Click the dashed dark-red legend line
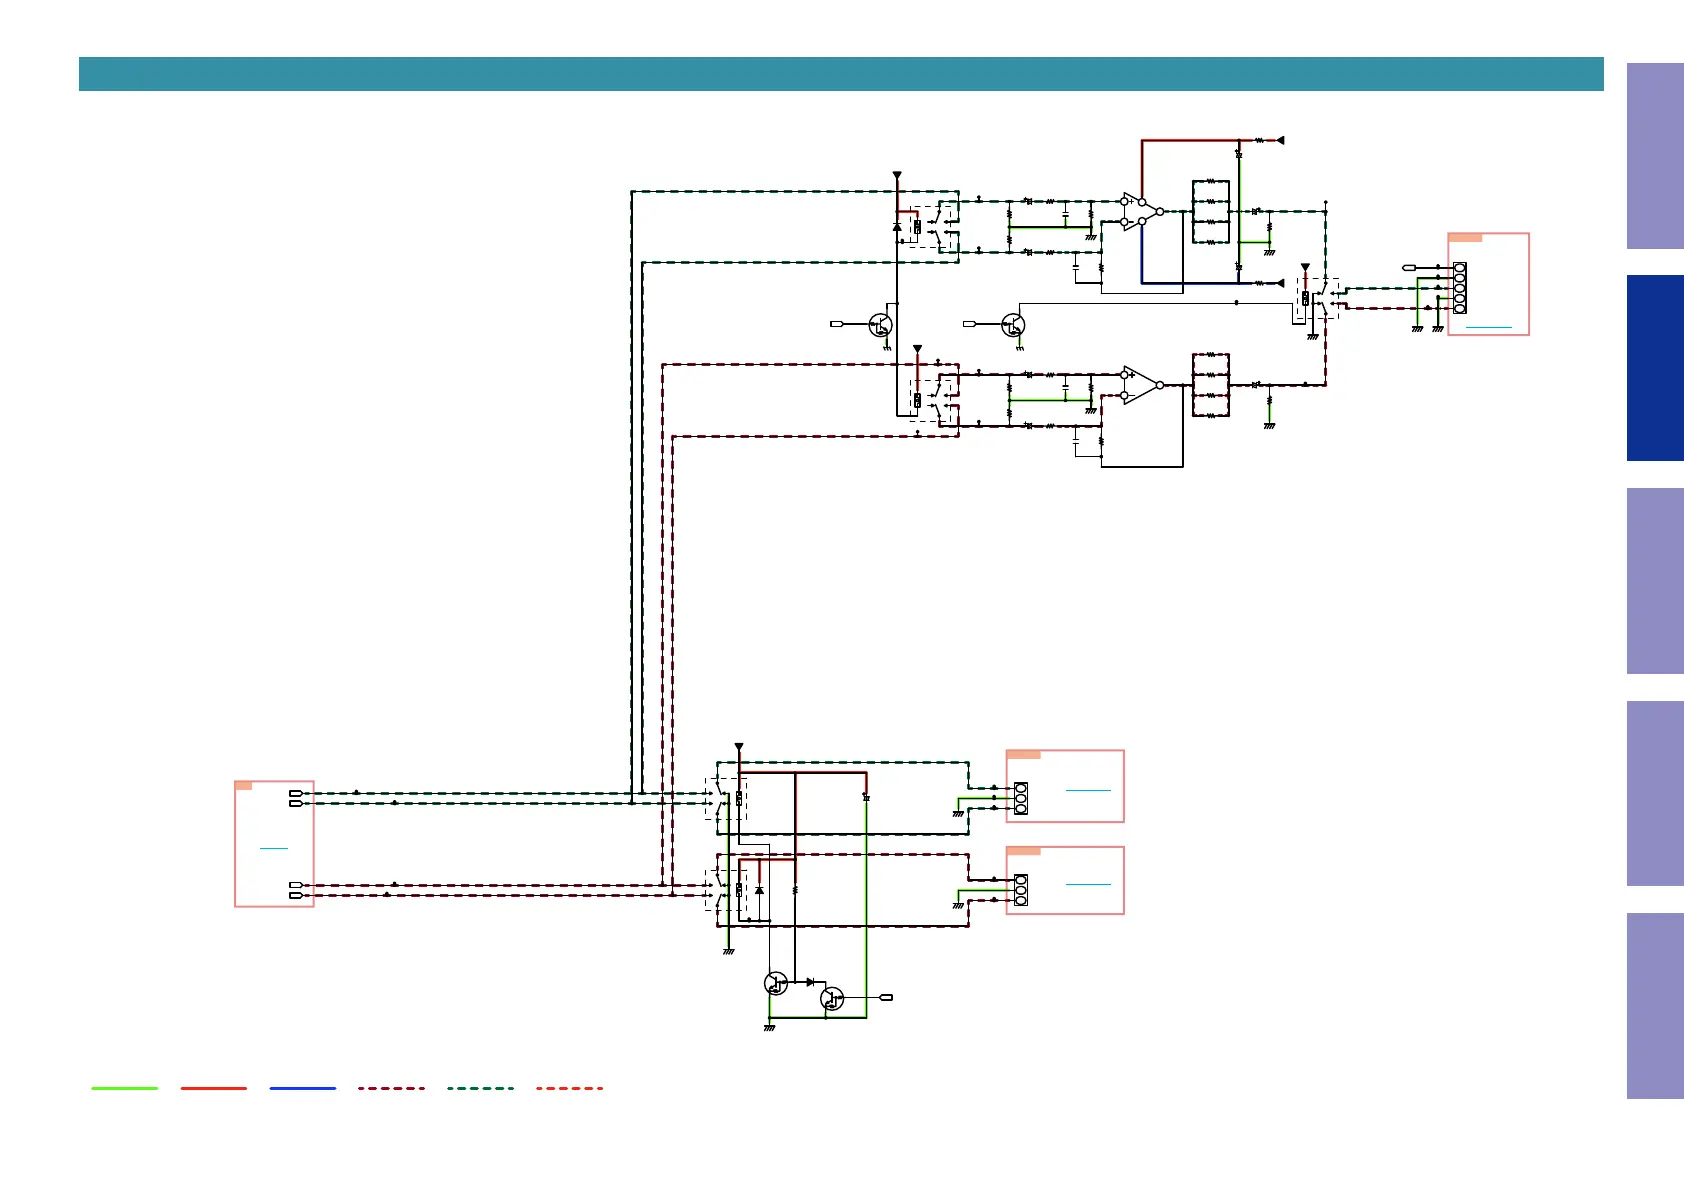 (x=392, y=1088)
